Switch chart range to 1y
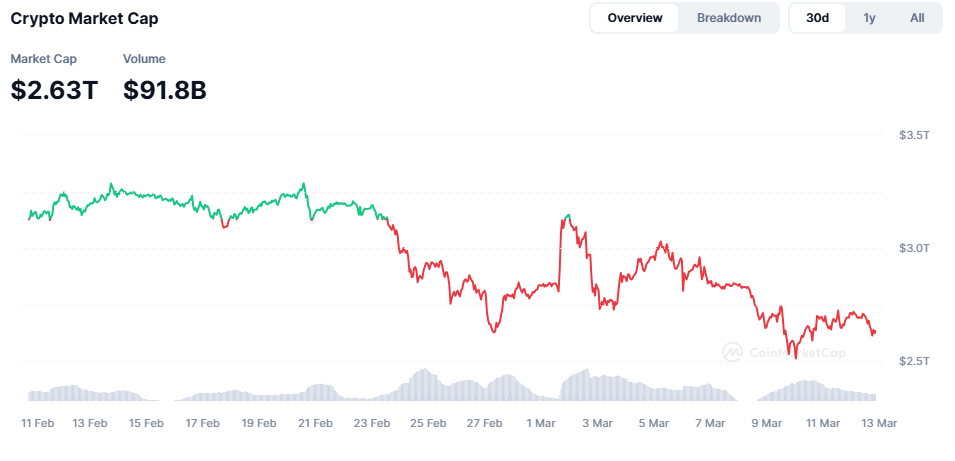Image resolution: width=955 pixels, height=461 pixels. tap(869, 18)
